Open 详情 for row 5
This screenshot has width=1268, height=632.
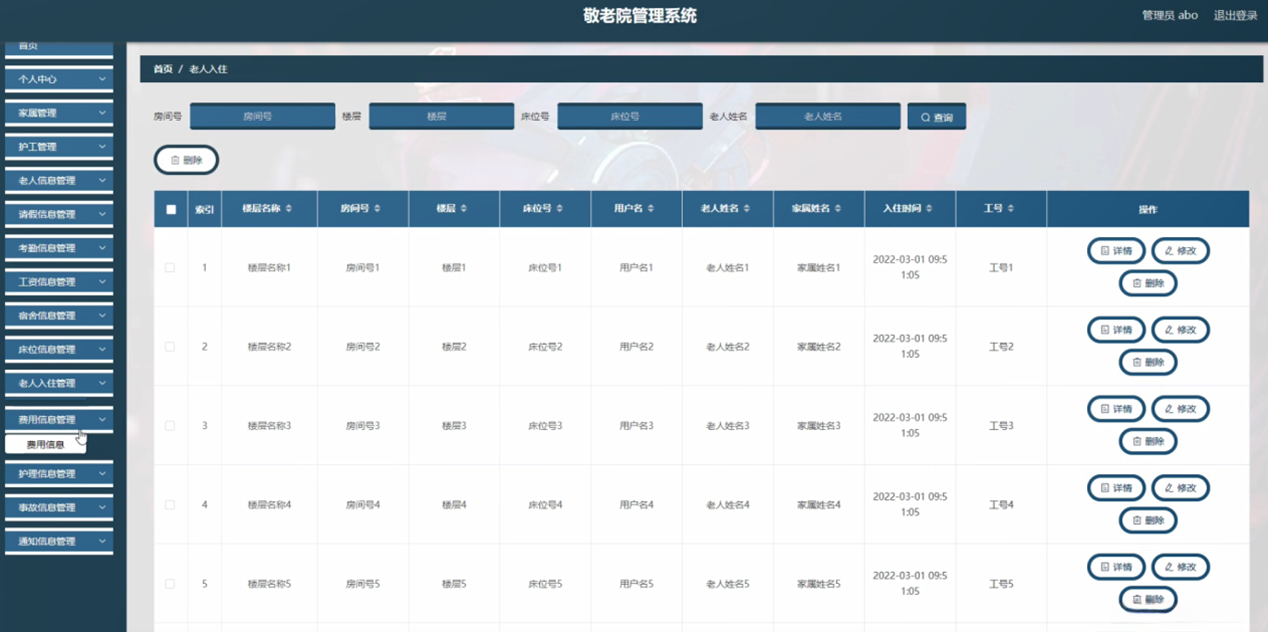click(1116, 566)
